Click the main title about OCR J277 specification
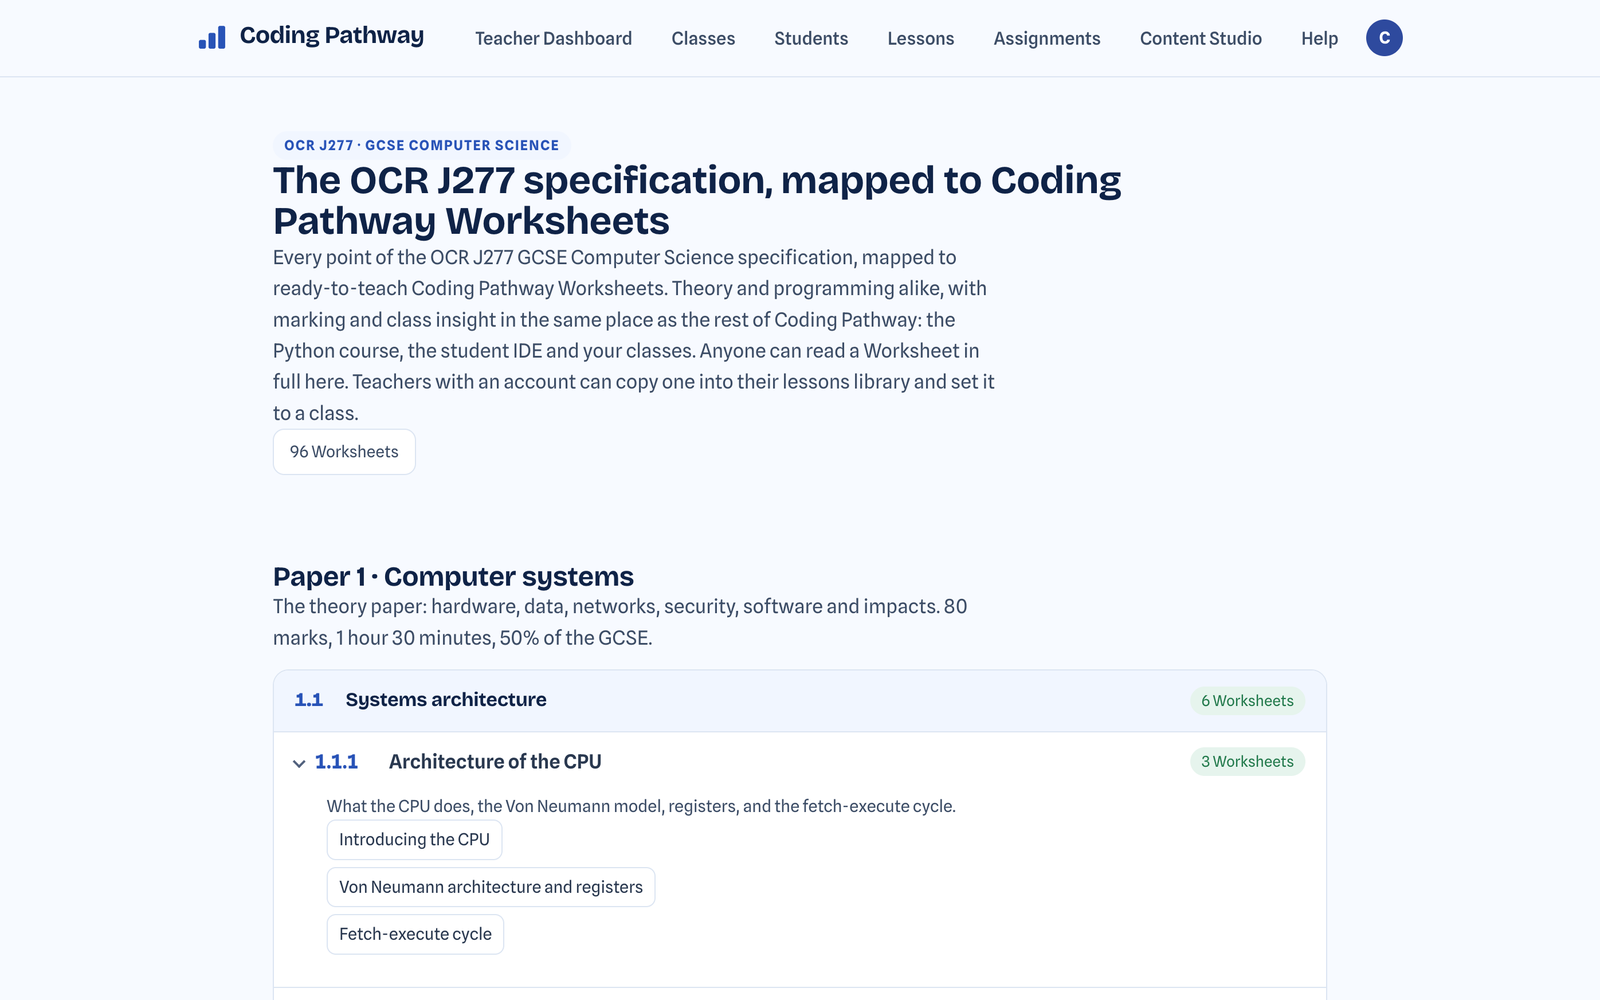This screenshot has height=1000, width=1600. pyautogui.click(x=697, y=200)
